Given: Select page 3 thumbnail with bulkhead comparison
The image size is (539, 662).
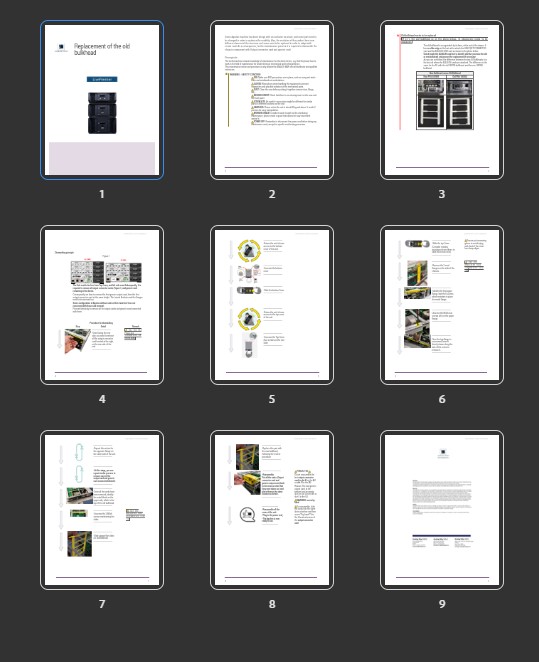Looking at the screenshot, I should pos(442,100).
